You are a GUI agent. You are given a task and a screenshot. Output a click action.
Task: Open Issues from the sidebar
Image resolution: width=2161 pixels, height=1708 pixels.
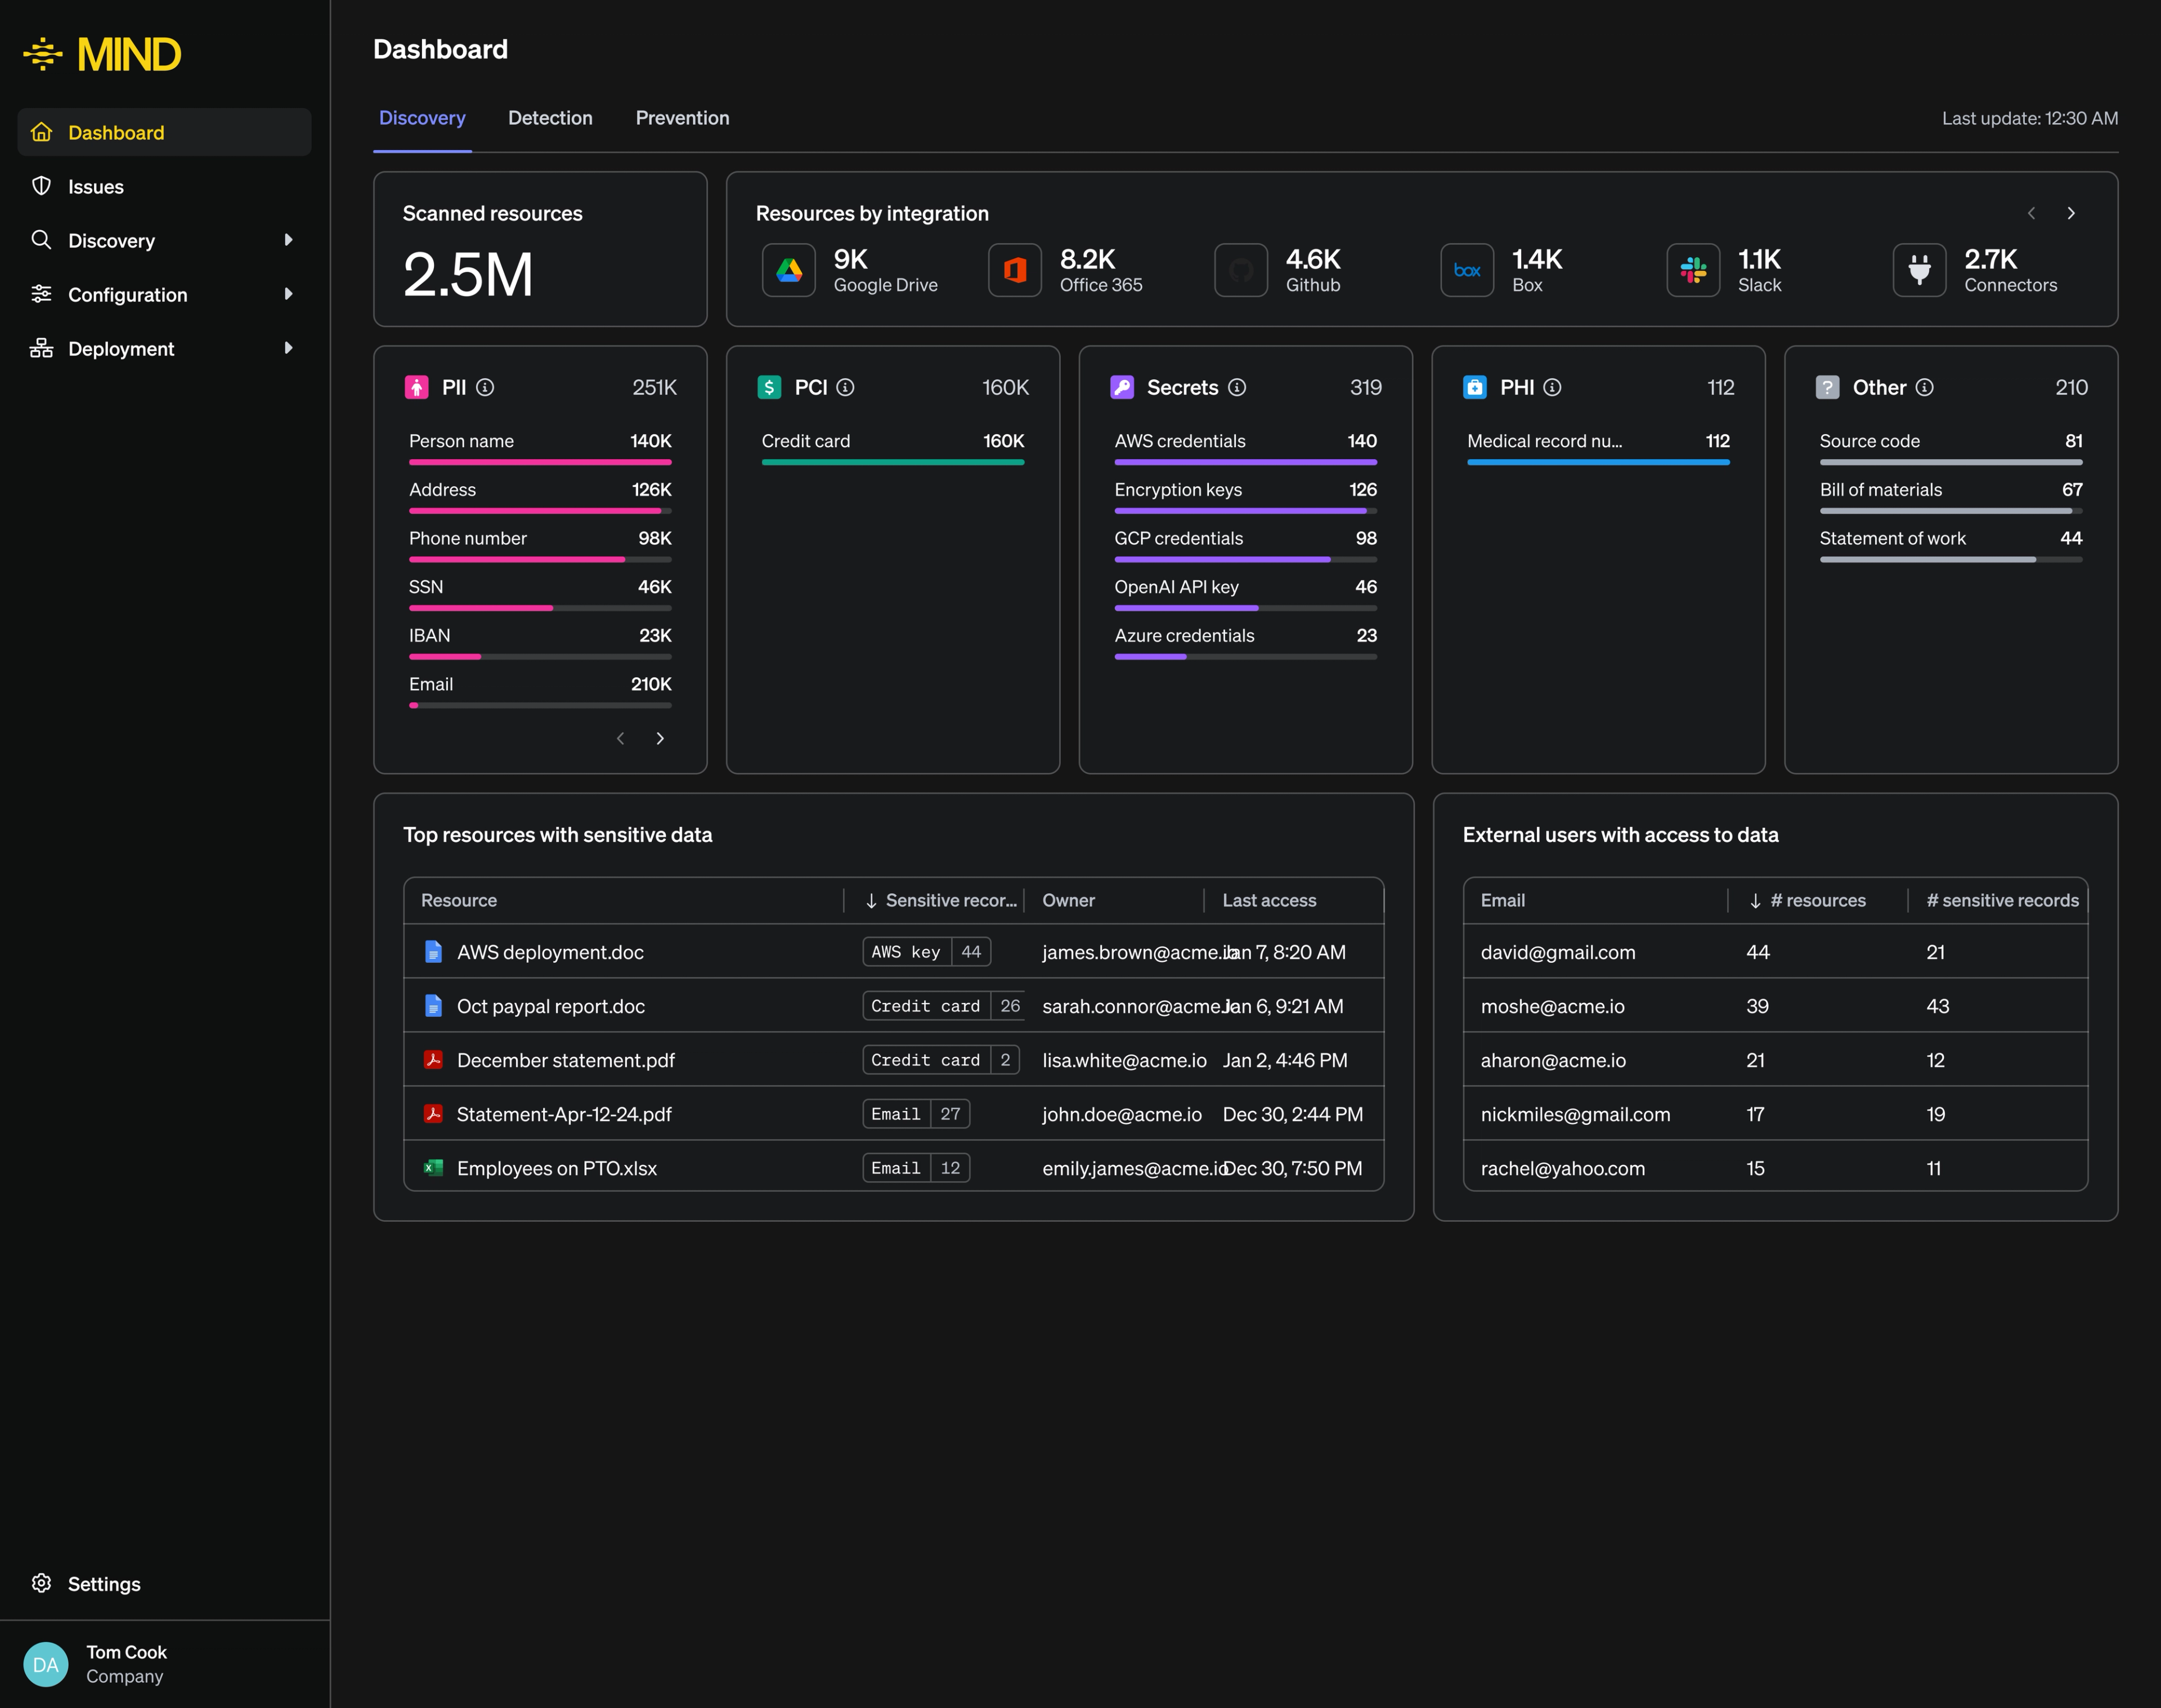pyautogui.click(x=96, y=187)
